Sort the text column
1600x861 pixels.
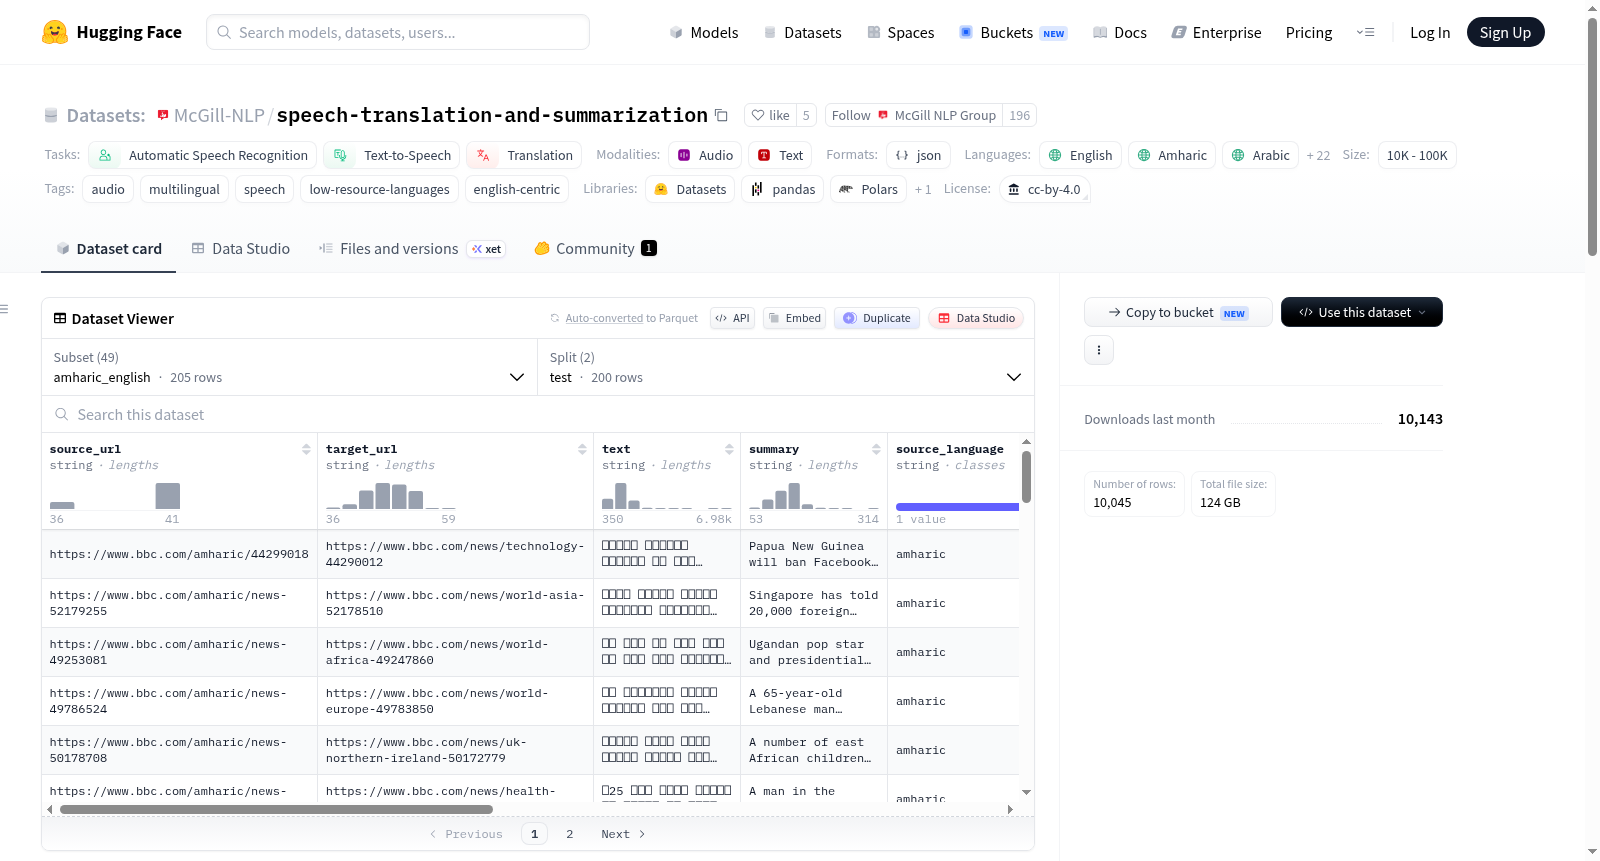[729, 449]
